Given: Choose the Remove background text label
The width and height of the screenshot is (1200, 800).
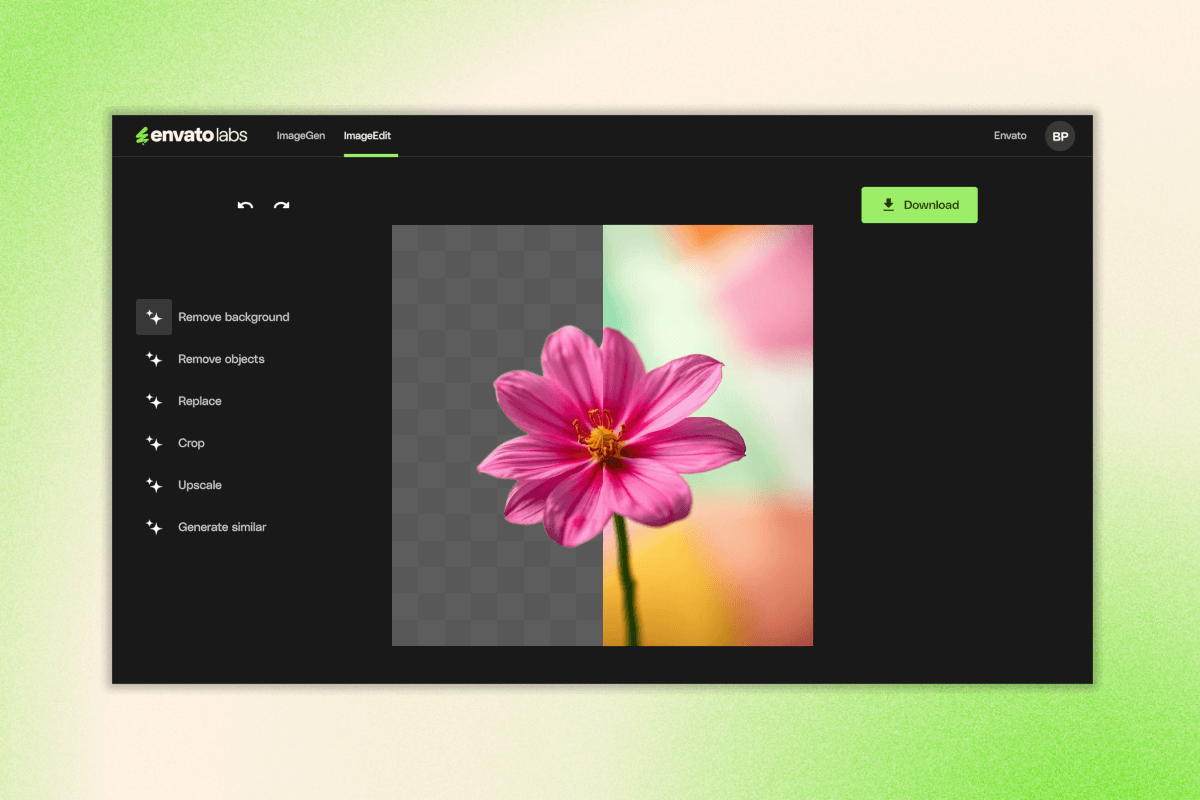Looking at the screenshot, I should click(x=233, y=317).
